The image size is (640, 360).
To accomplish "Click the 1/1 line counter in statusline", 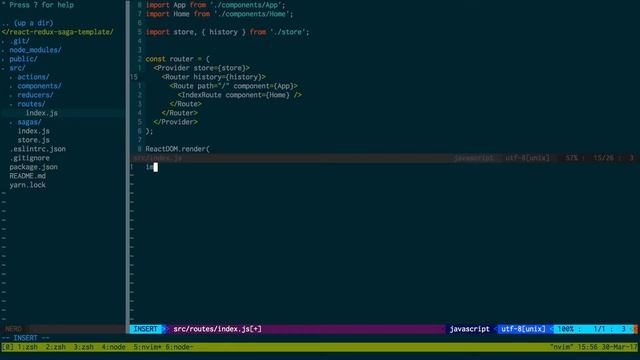I will (x=599, y=329).
